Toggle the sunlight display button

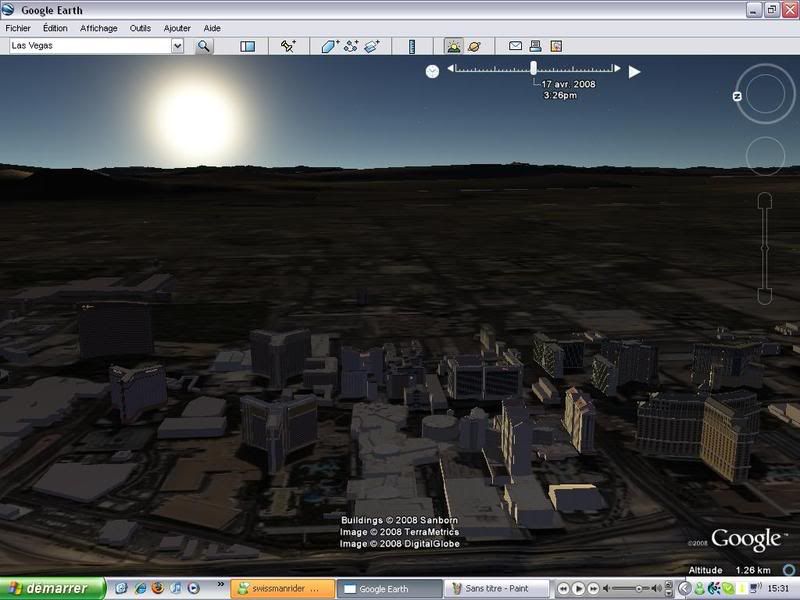click(x=453, y=46)
